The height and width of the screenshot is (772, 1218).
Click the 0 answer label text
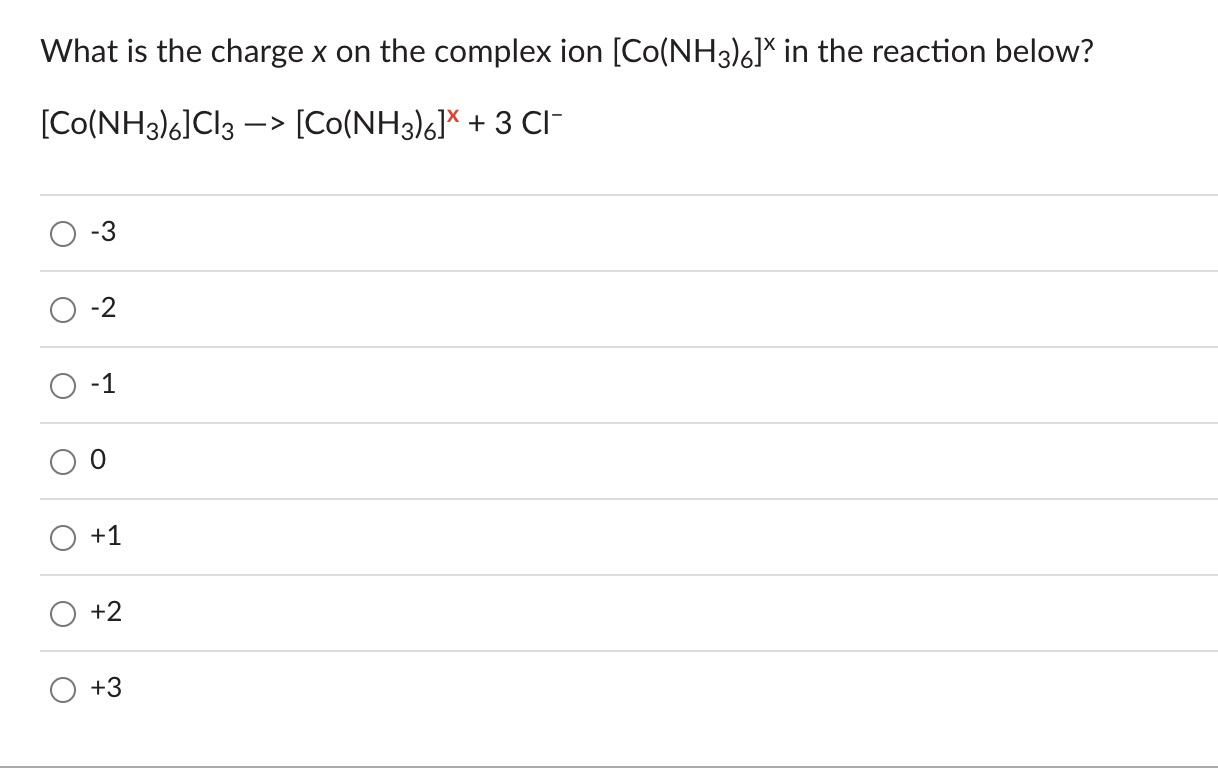99,460
